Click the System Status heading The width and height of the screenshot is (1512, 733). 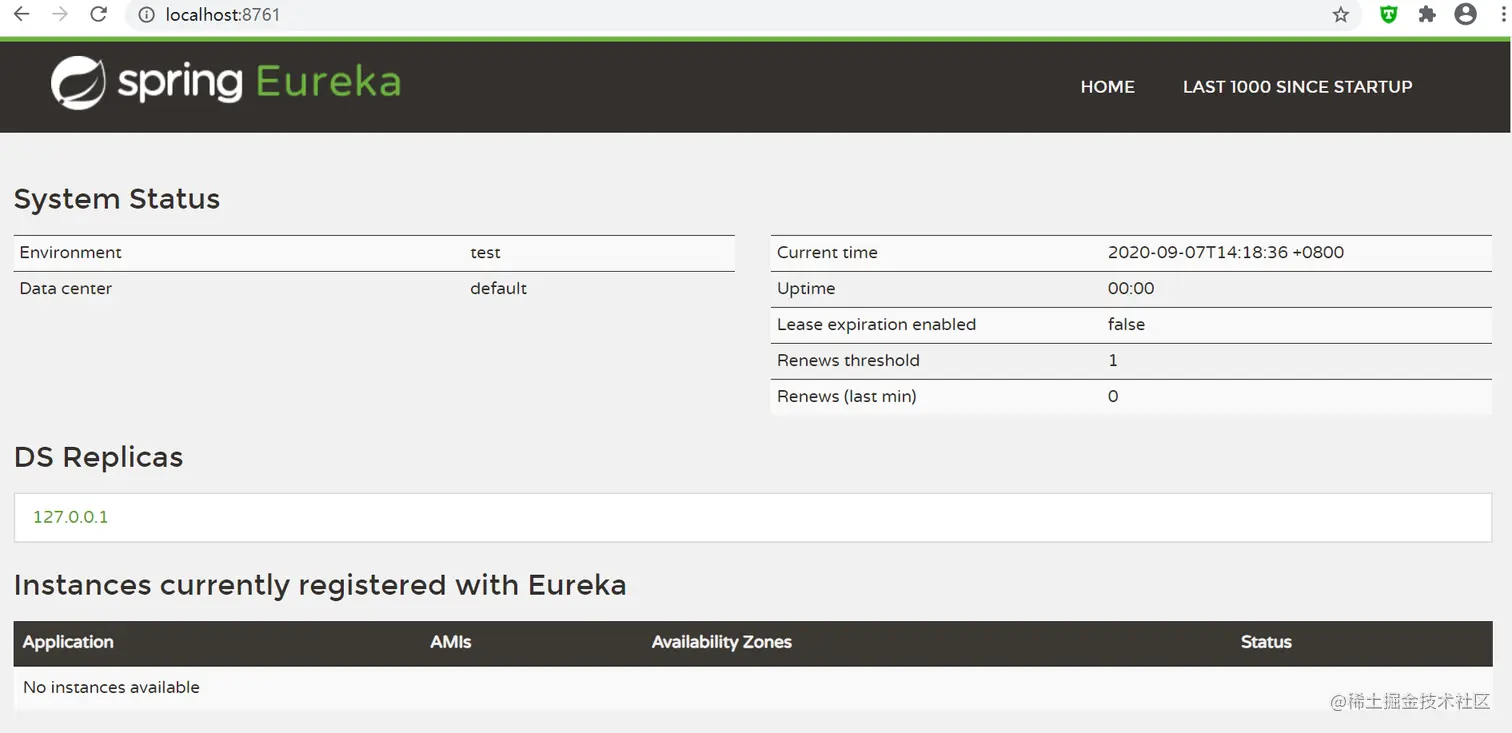[x=117, y=199]
